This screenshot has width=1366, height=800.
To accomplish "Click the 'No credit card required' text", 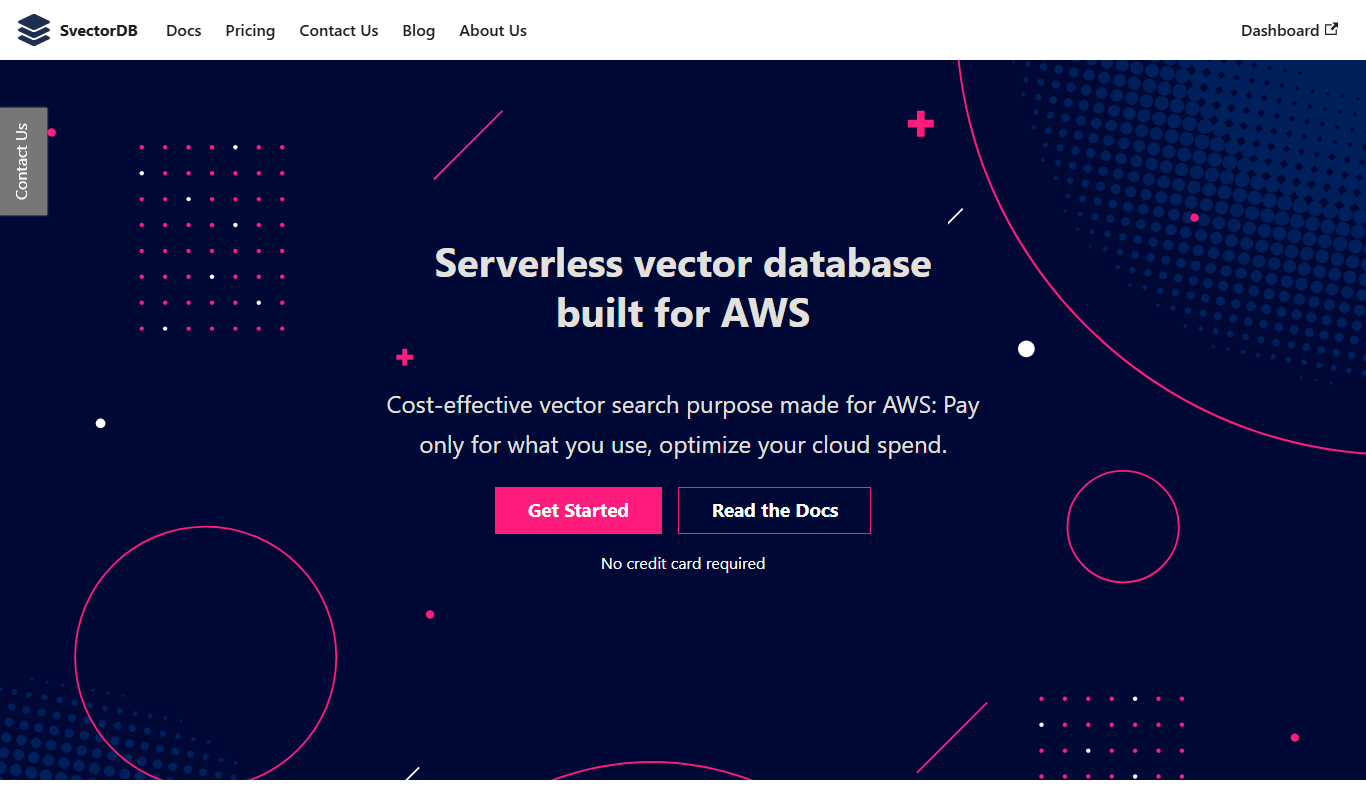I will 683,563.
